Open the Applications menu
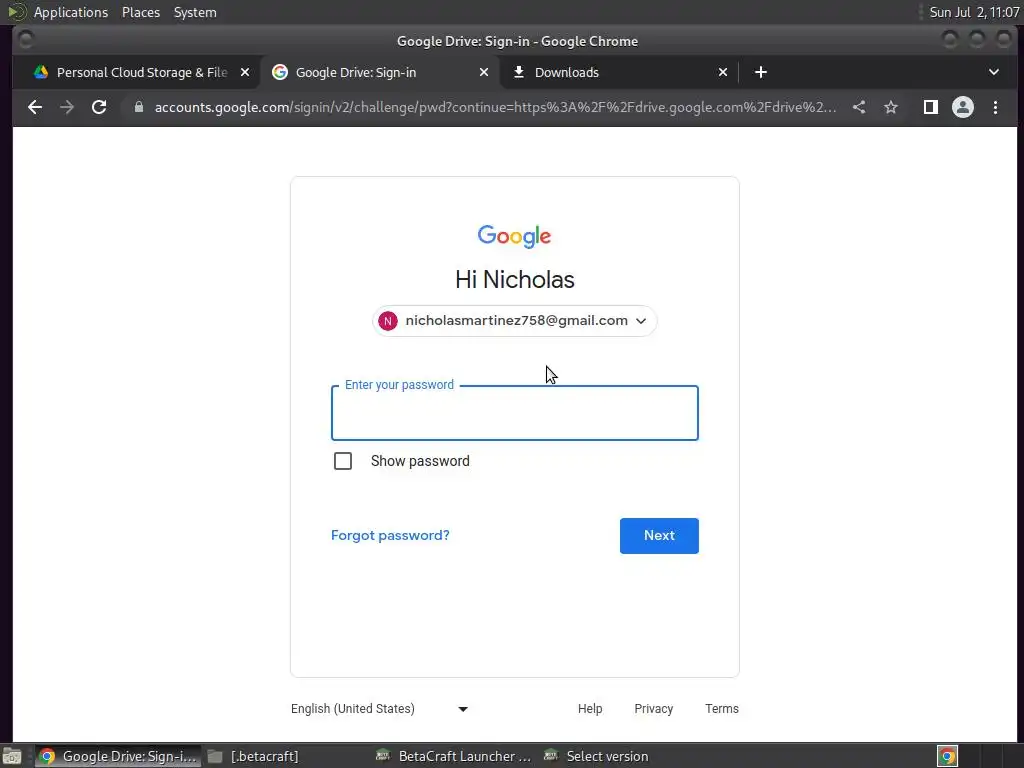This screenshot has height=768, width=1024. pyautogui.click(x=71, y=12)
